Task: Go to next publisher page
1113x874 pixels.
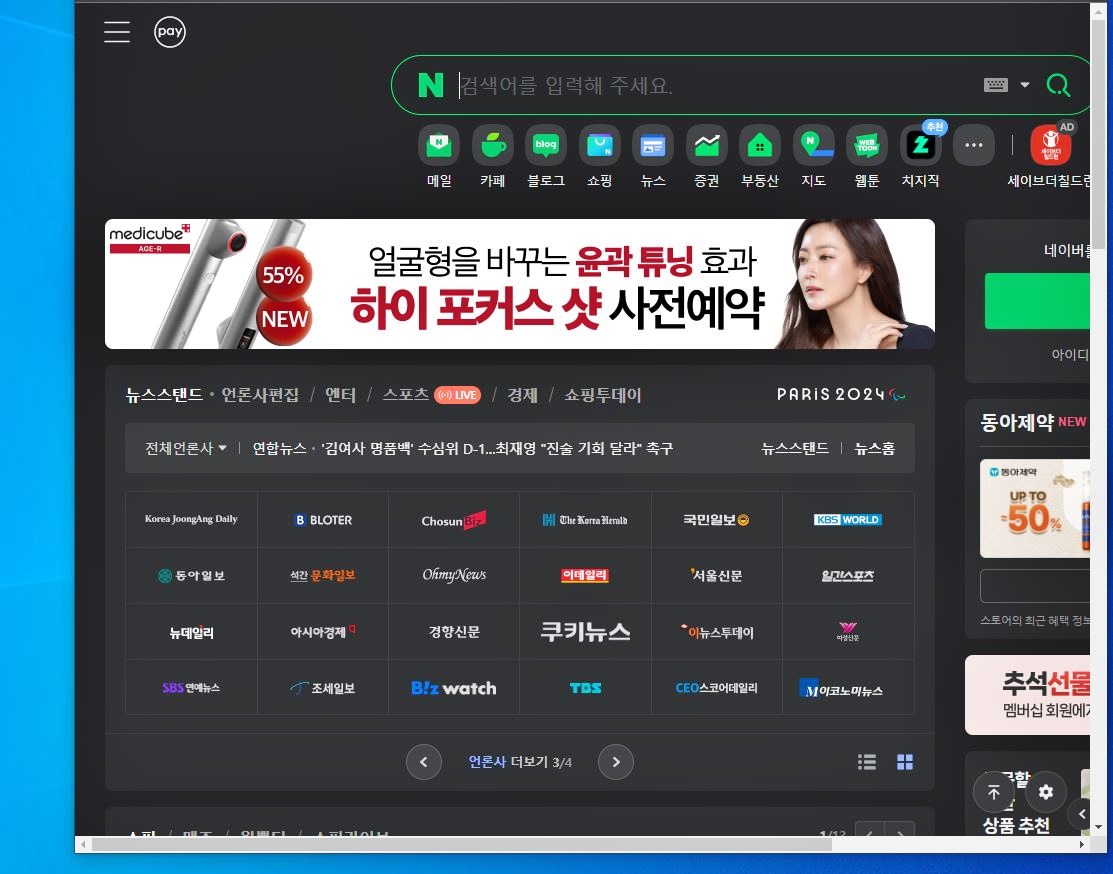Action: (616, 762)
